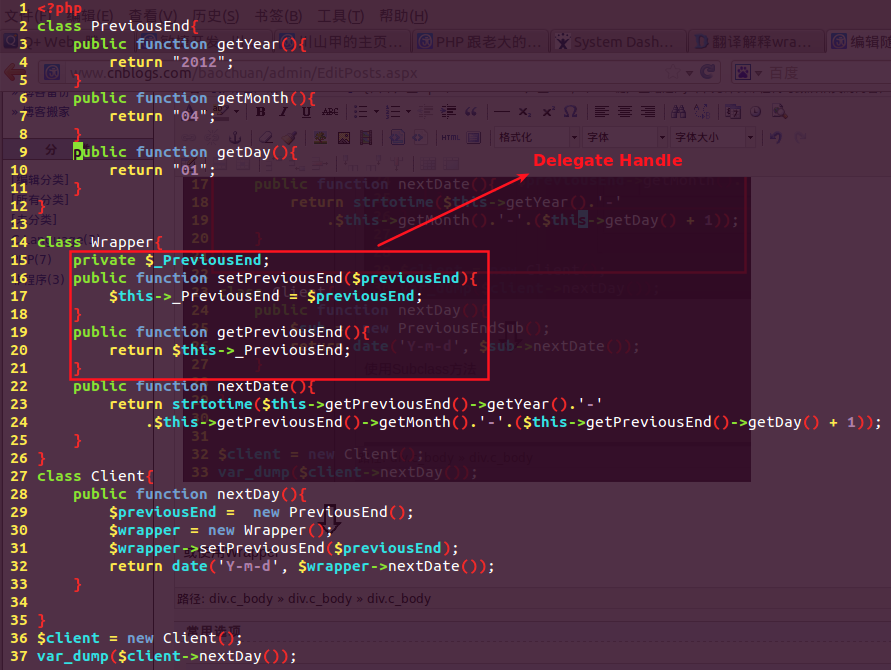Click the browser reload button
This screenshot has height=670, width=891.
708,73
